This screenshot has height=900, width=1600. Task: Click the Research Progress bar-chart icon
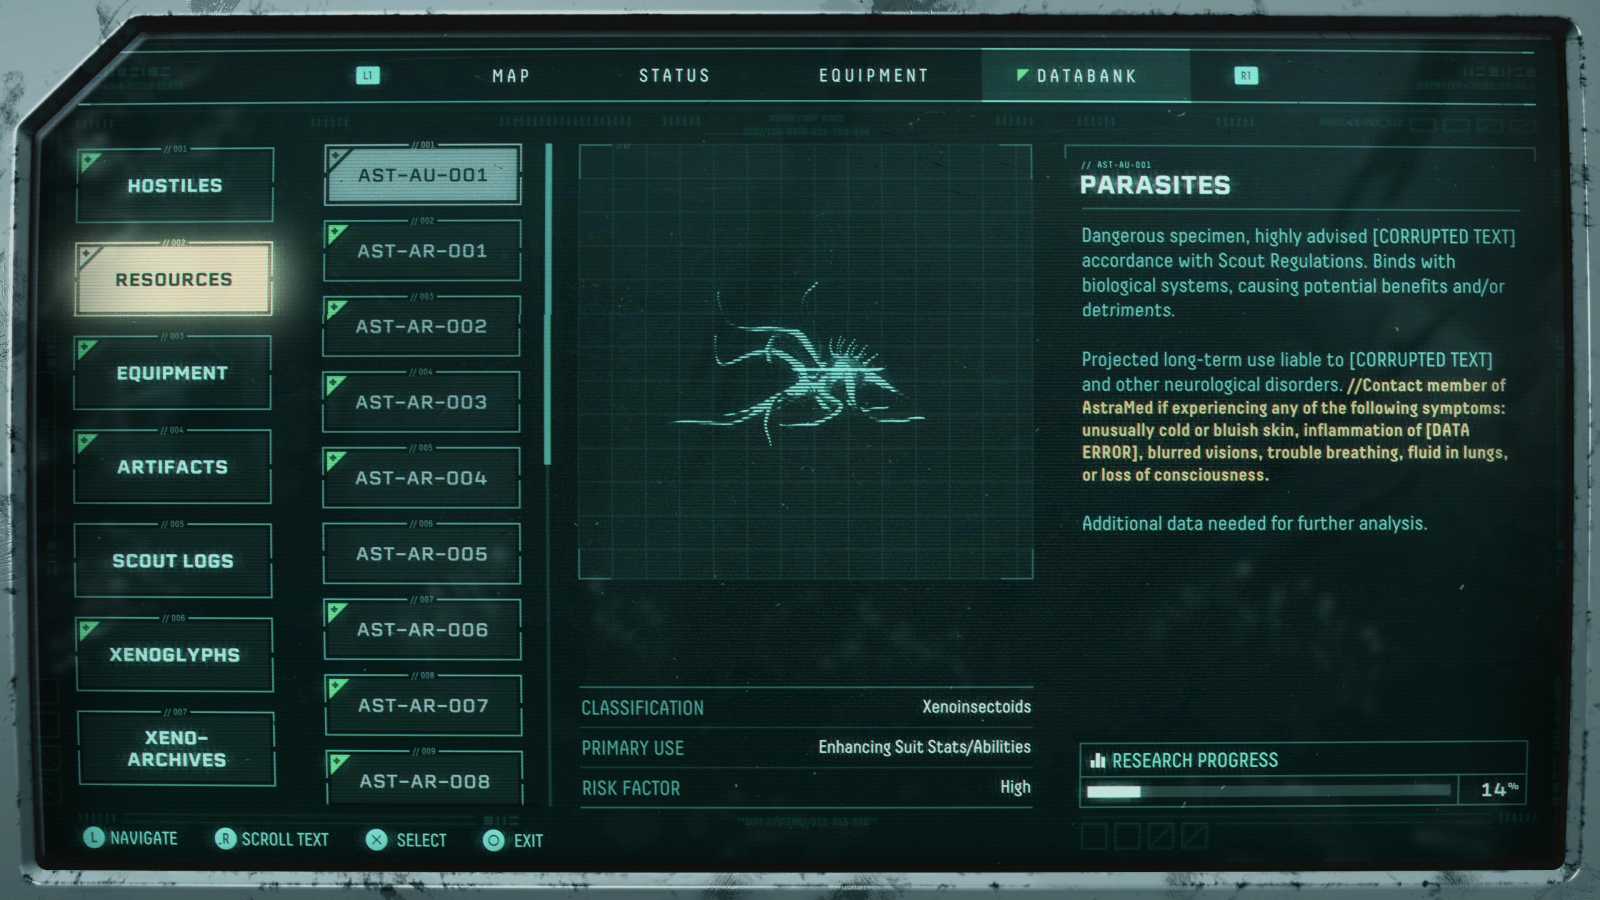pyautogui.click(x=1097, y=761)
